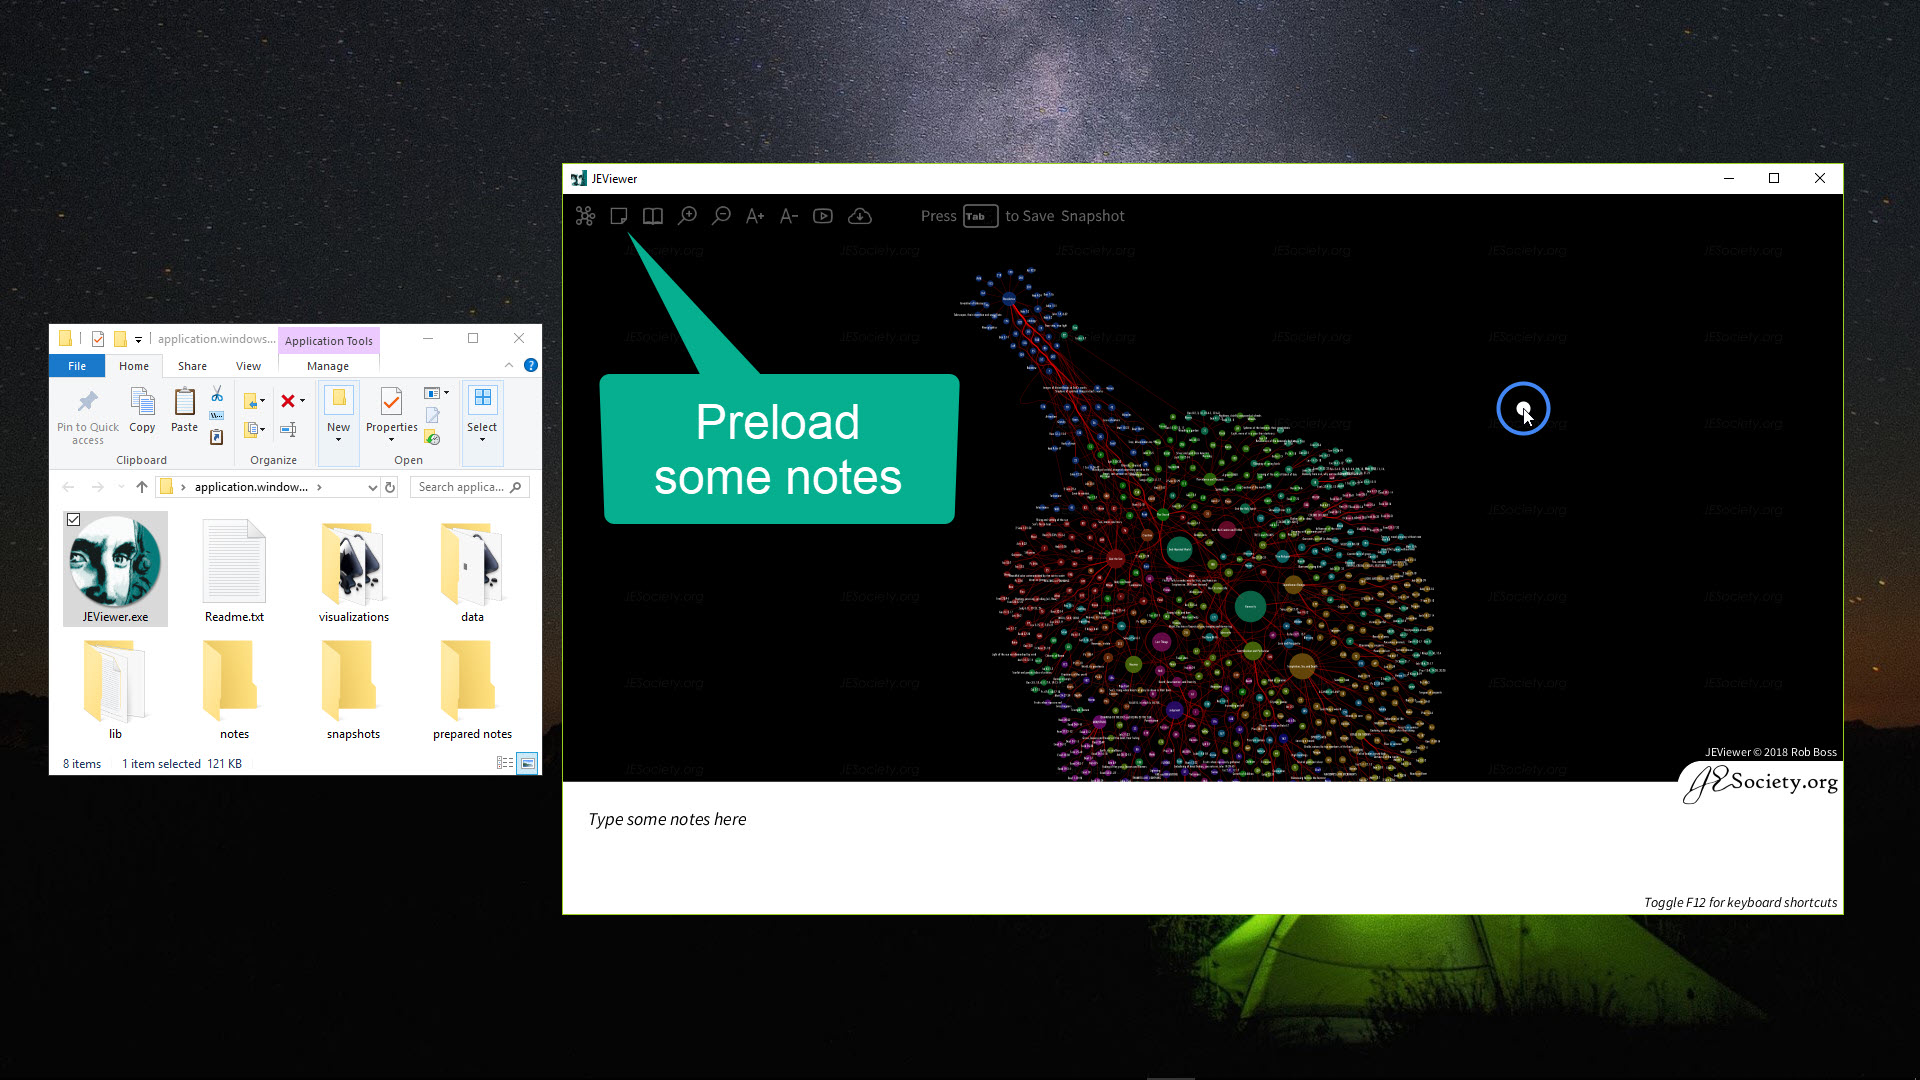This screenshot has height=1080, width=1920.
Task: Switch to Details view in Explorer status bar
Action: tap(505, 763)
